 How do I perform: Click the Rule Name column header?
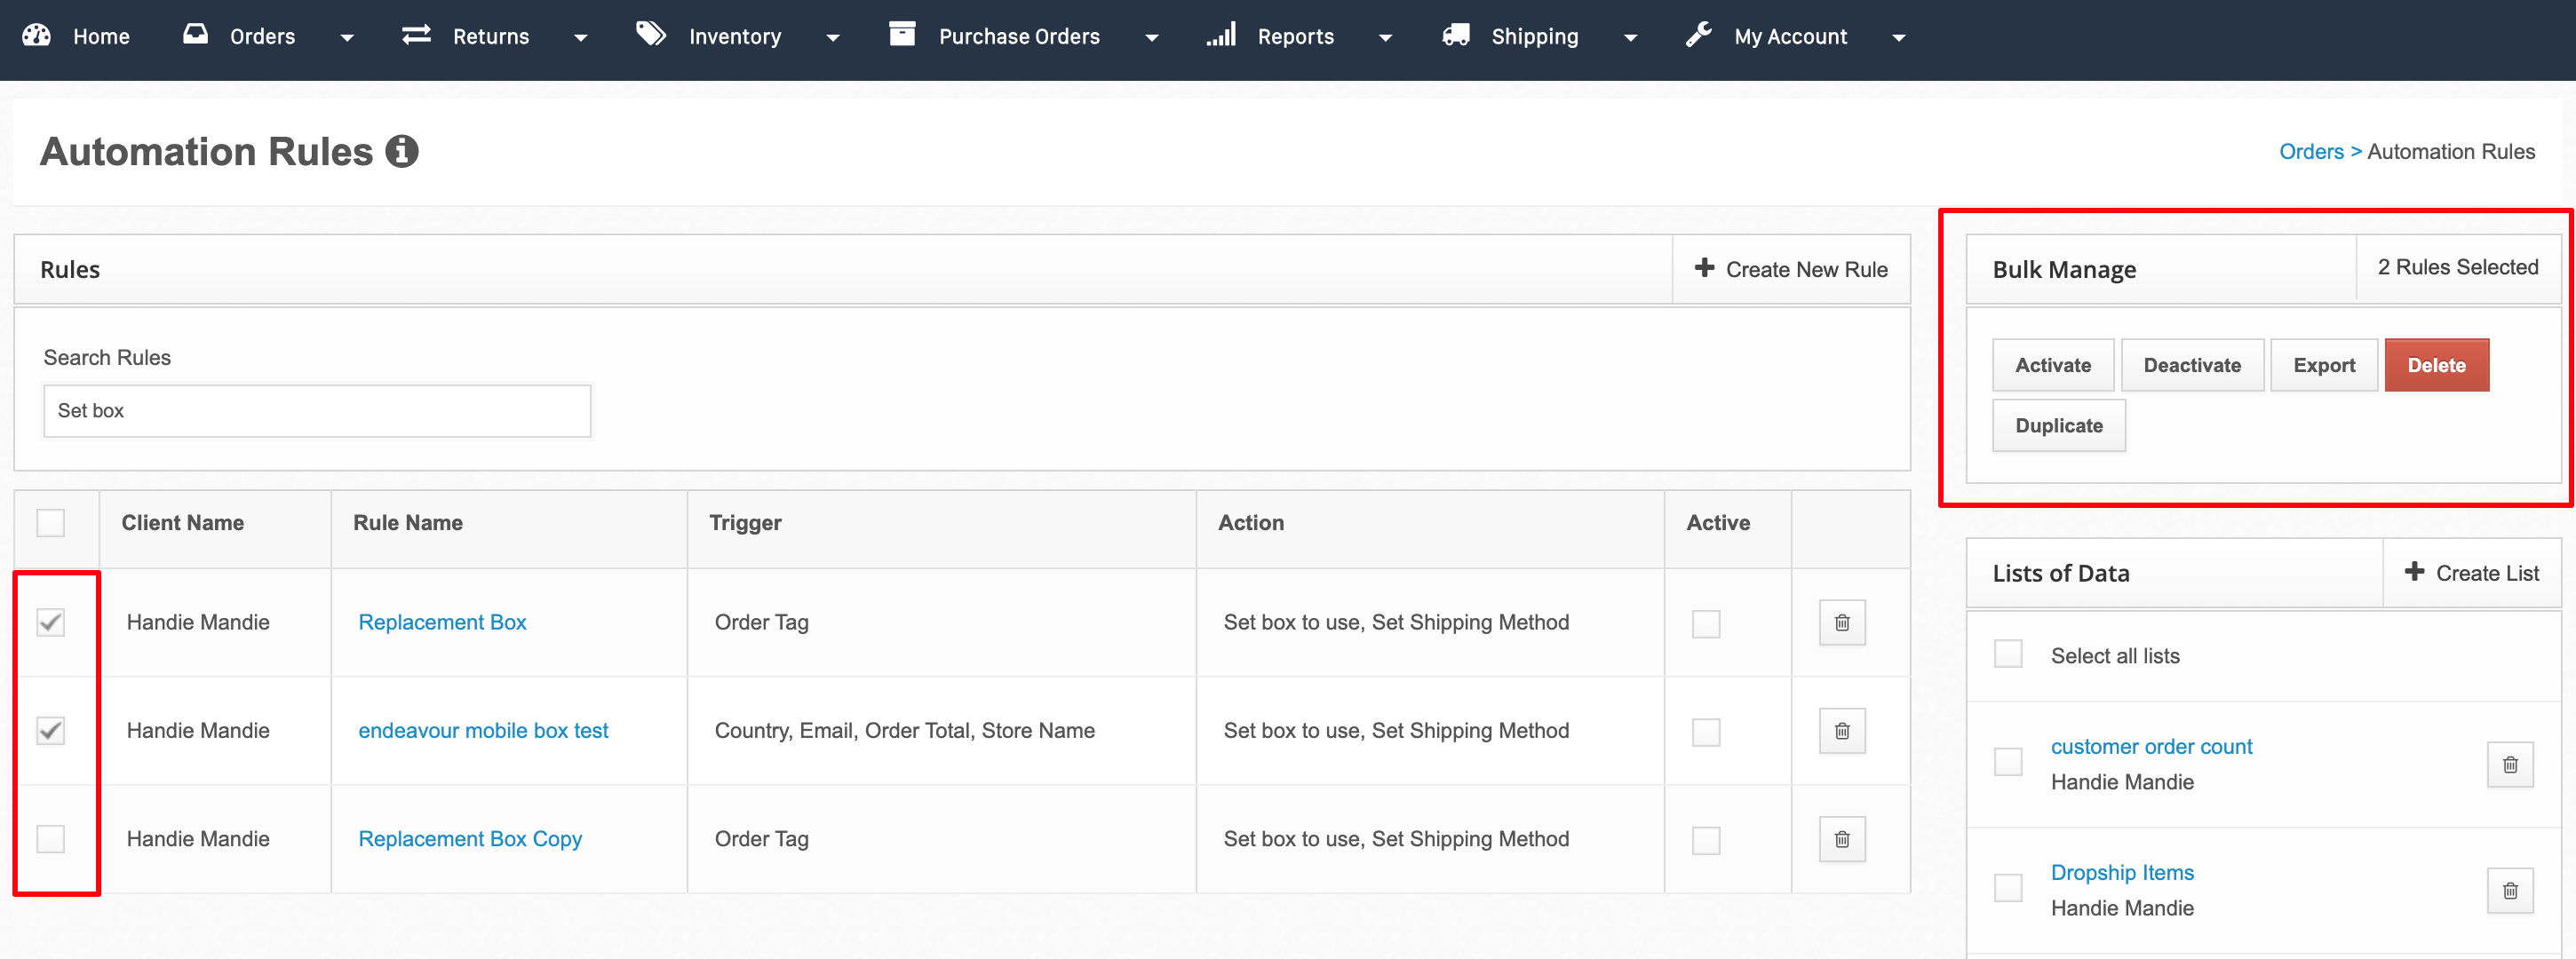(408, 523)
